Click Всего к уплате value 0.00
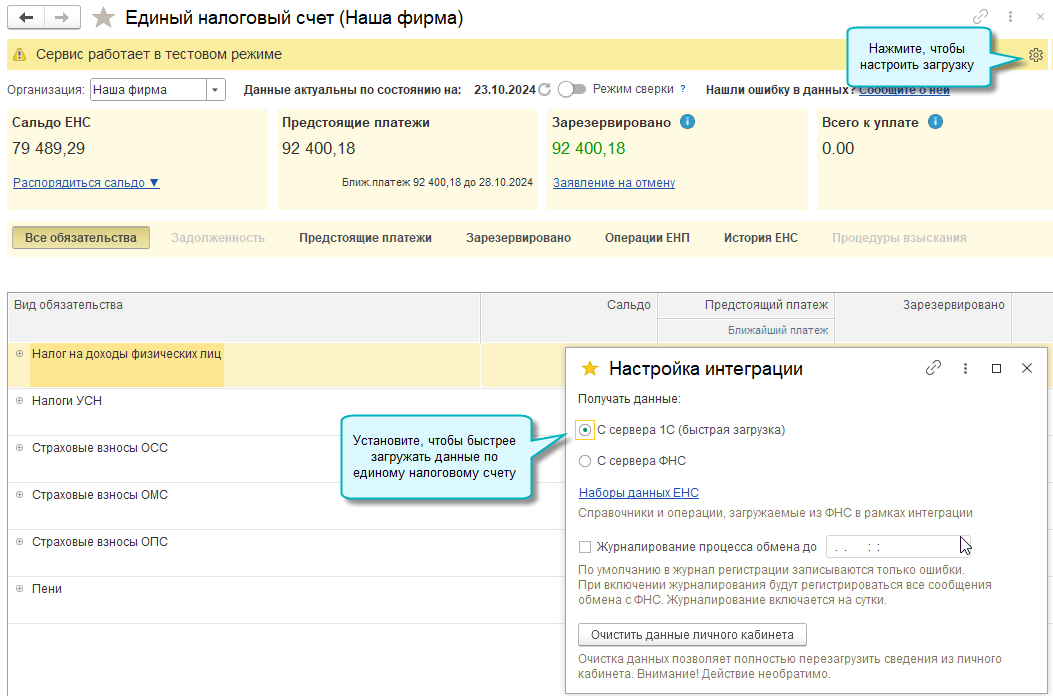1053x696 pixels. pyautogui.click(x=838, y=148)
